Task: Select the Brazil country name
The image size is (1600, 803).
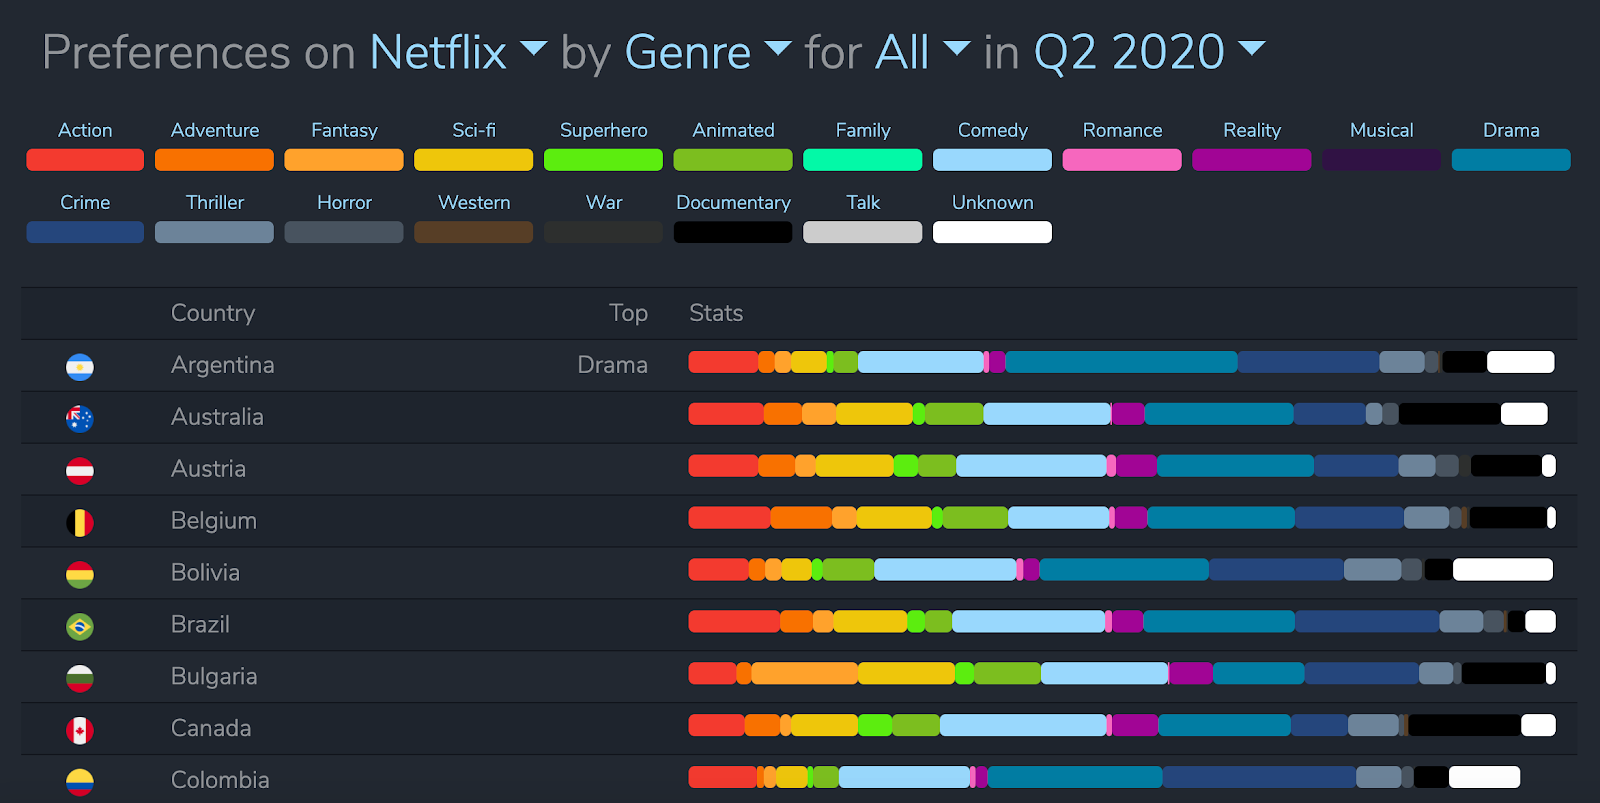Action: 200,625
